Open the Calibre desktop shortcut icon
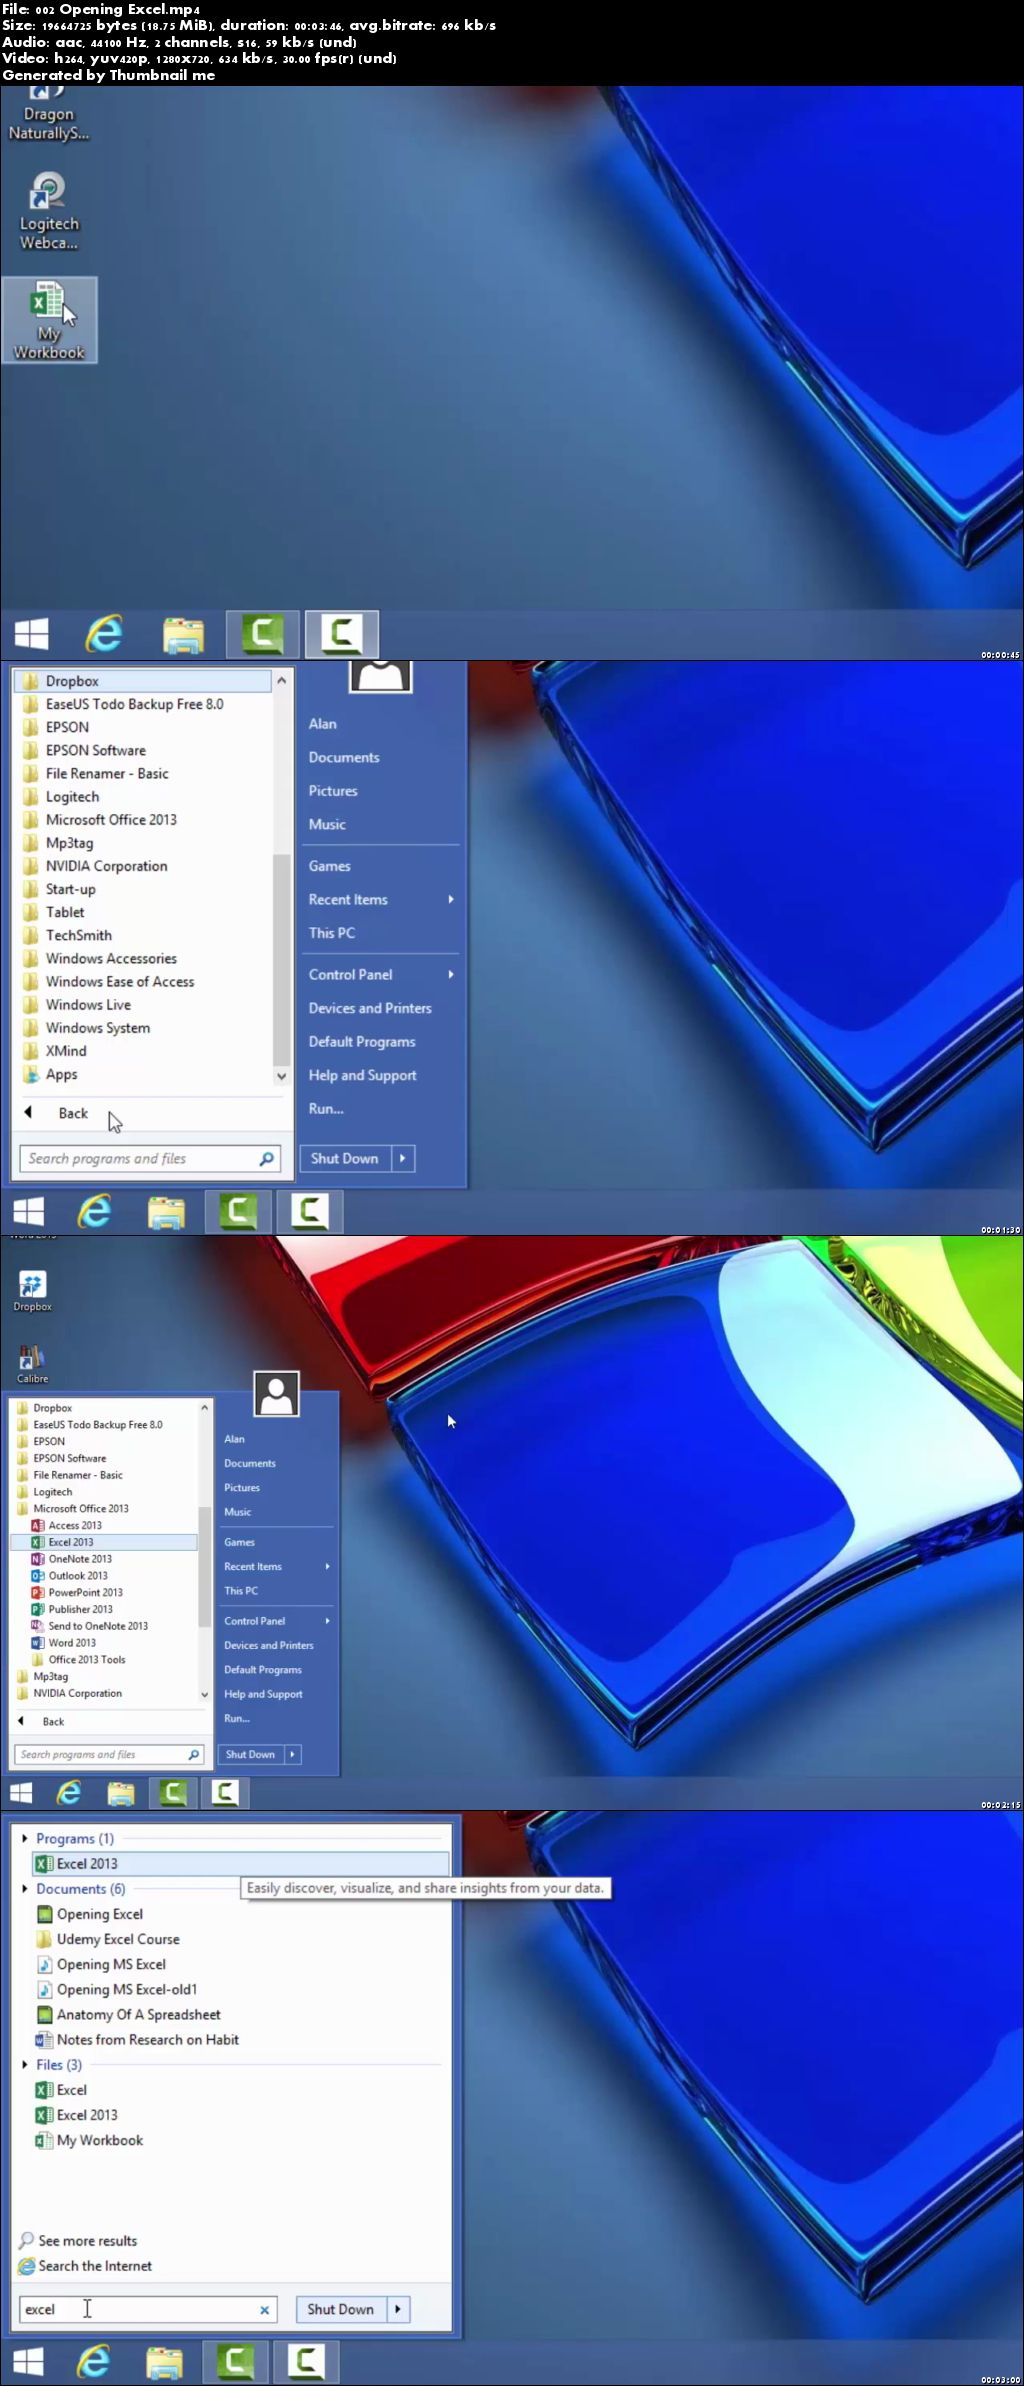The image size is (1024, 2386). click(x=32, y=1362)
